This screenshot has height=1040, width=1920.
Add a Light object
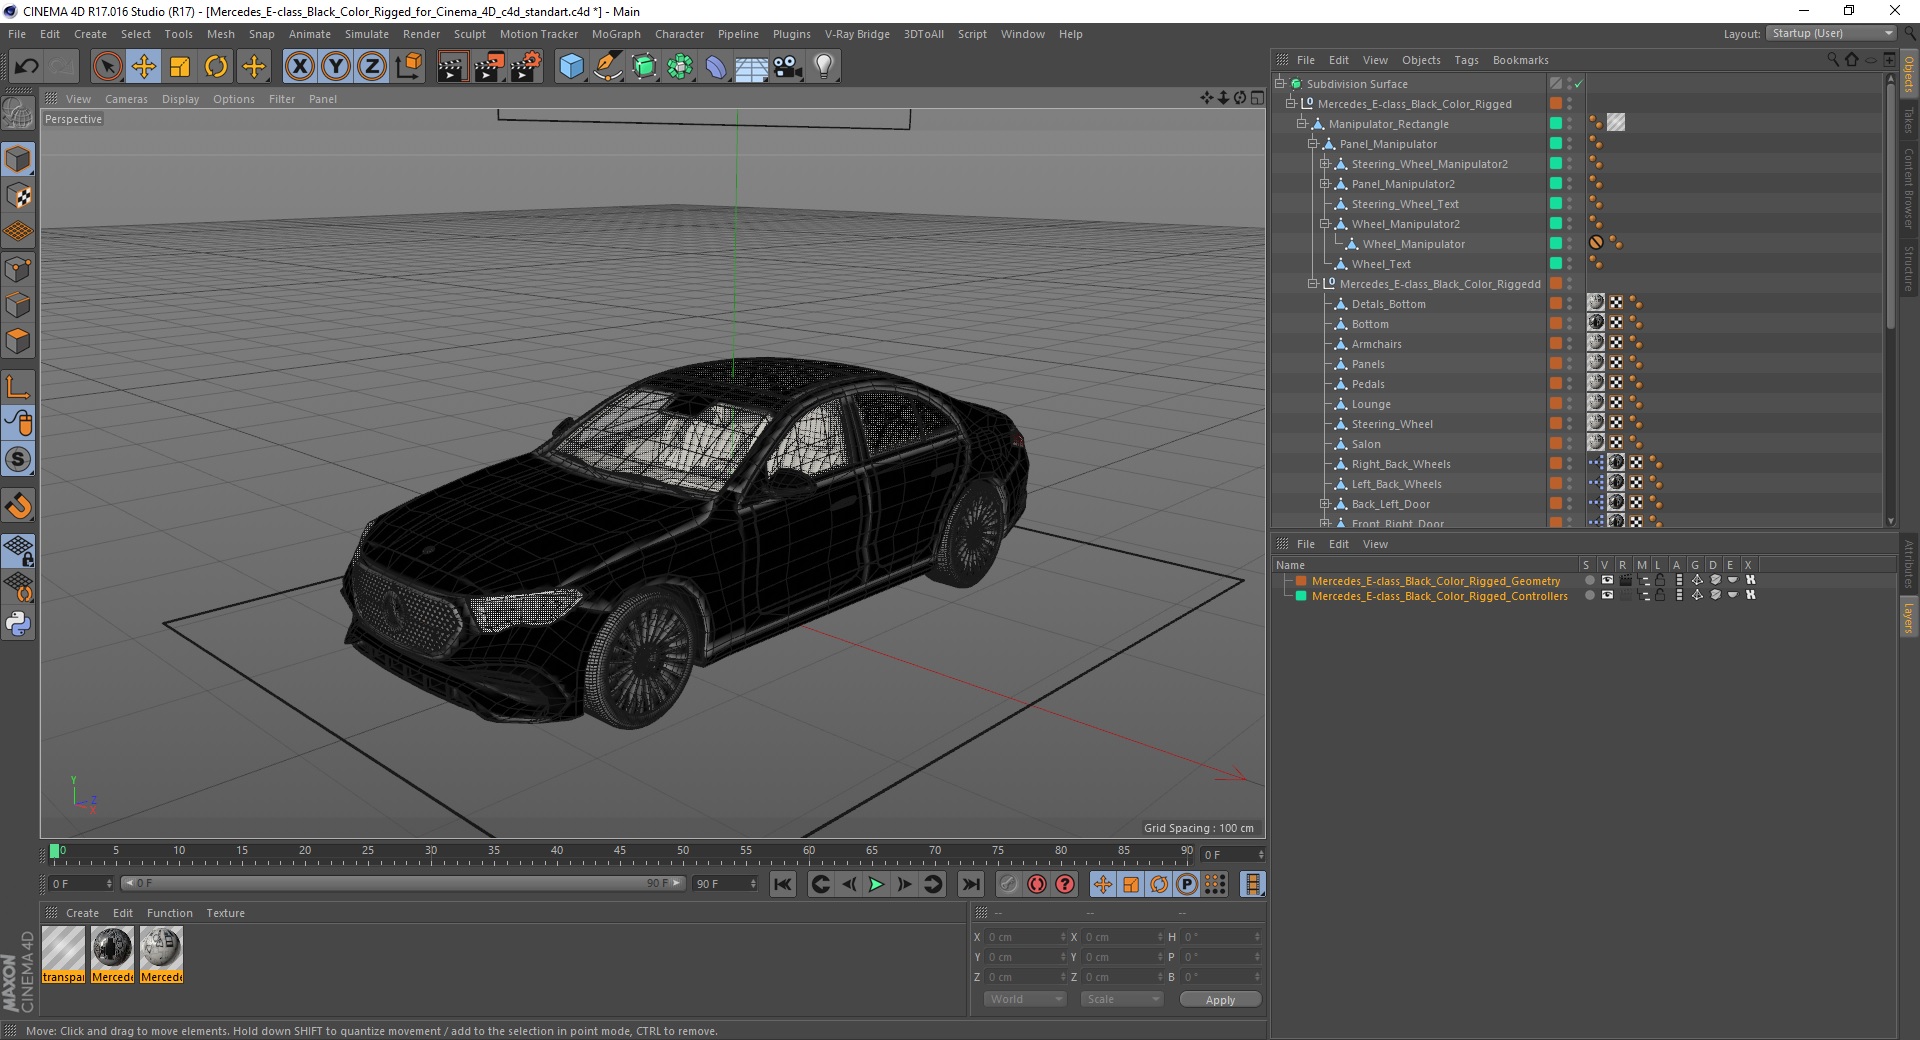coord(823,67)
